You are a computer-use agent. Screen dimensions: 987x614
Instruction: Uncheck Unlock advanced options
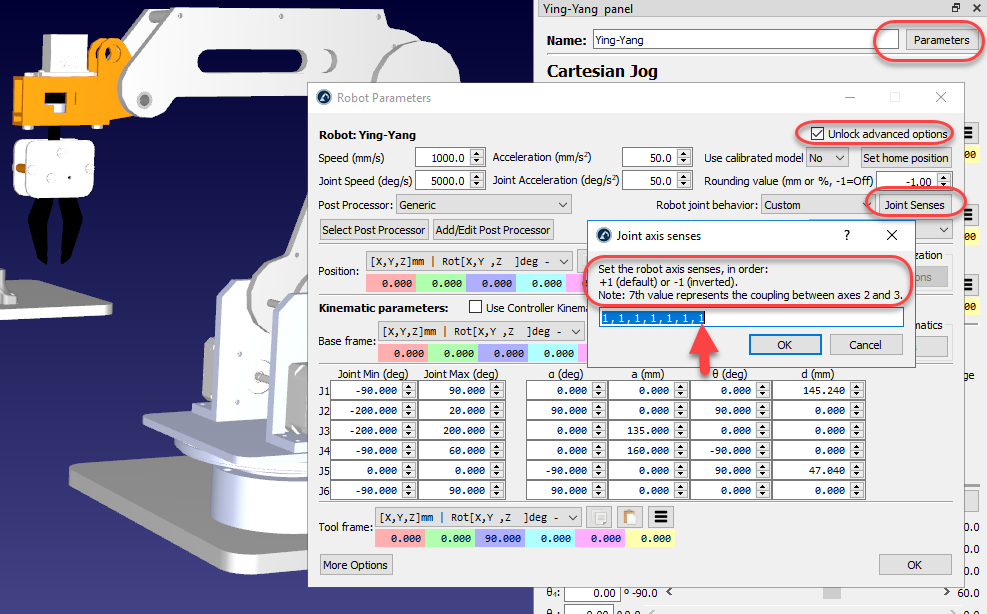point(818,134)
